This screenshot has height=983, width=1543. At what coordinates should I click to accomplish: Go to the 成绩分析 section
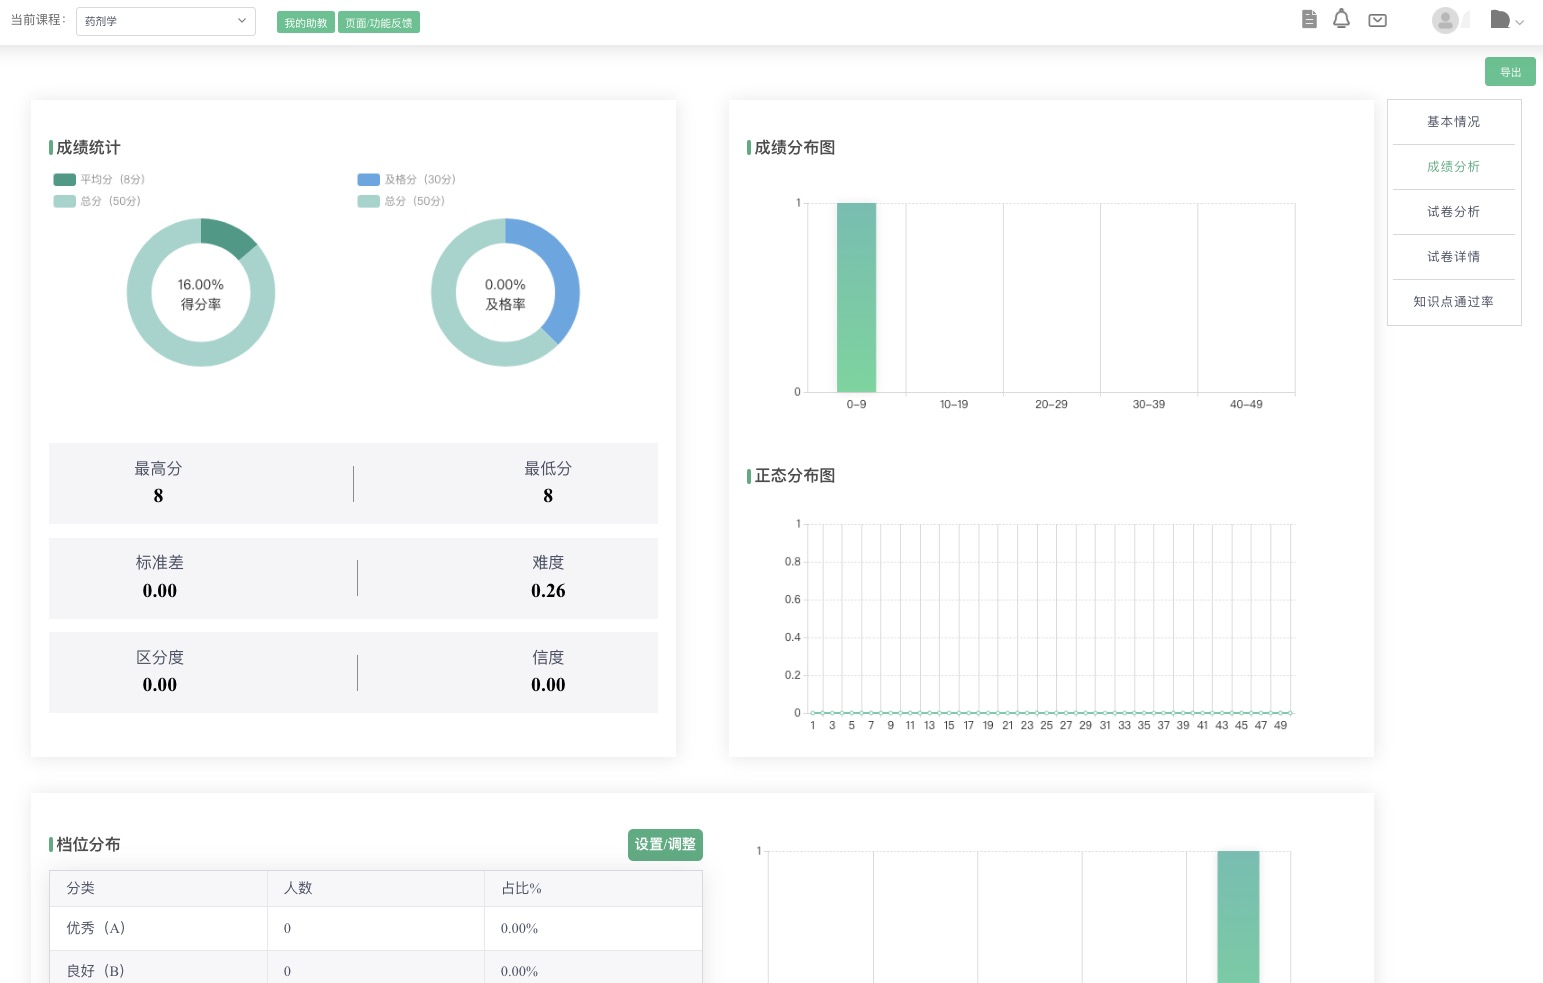coord(1453,167)
